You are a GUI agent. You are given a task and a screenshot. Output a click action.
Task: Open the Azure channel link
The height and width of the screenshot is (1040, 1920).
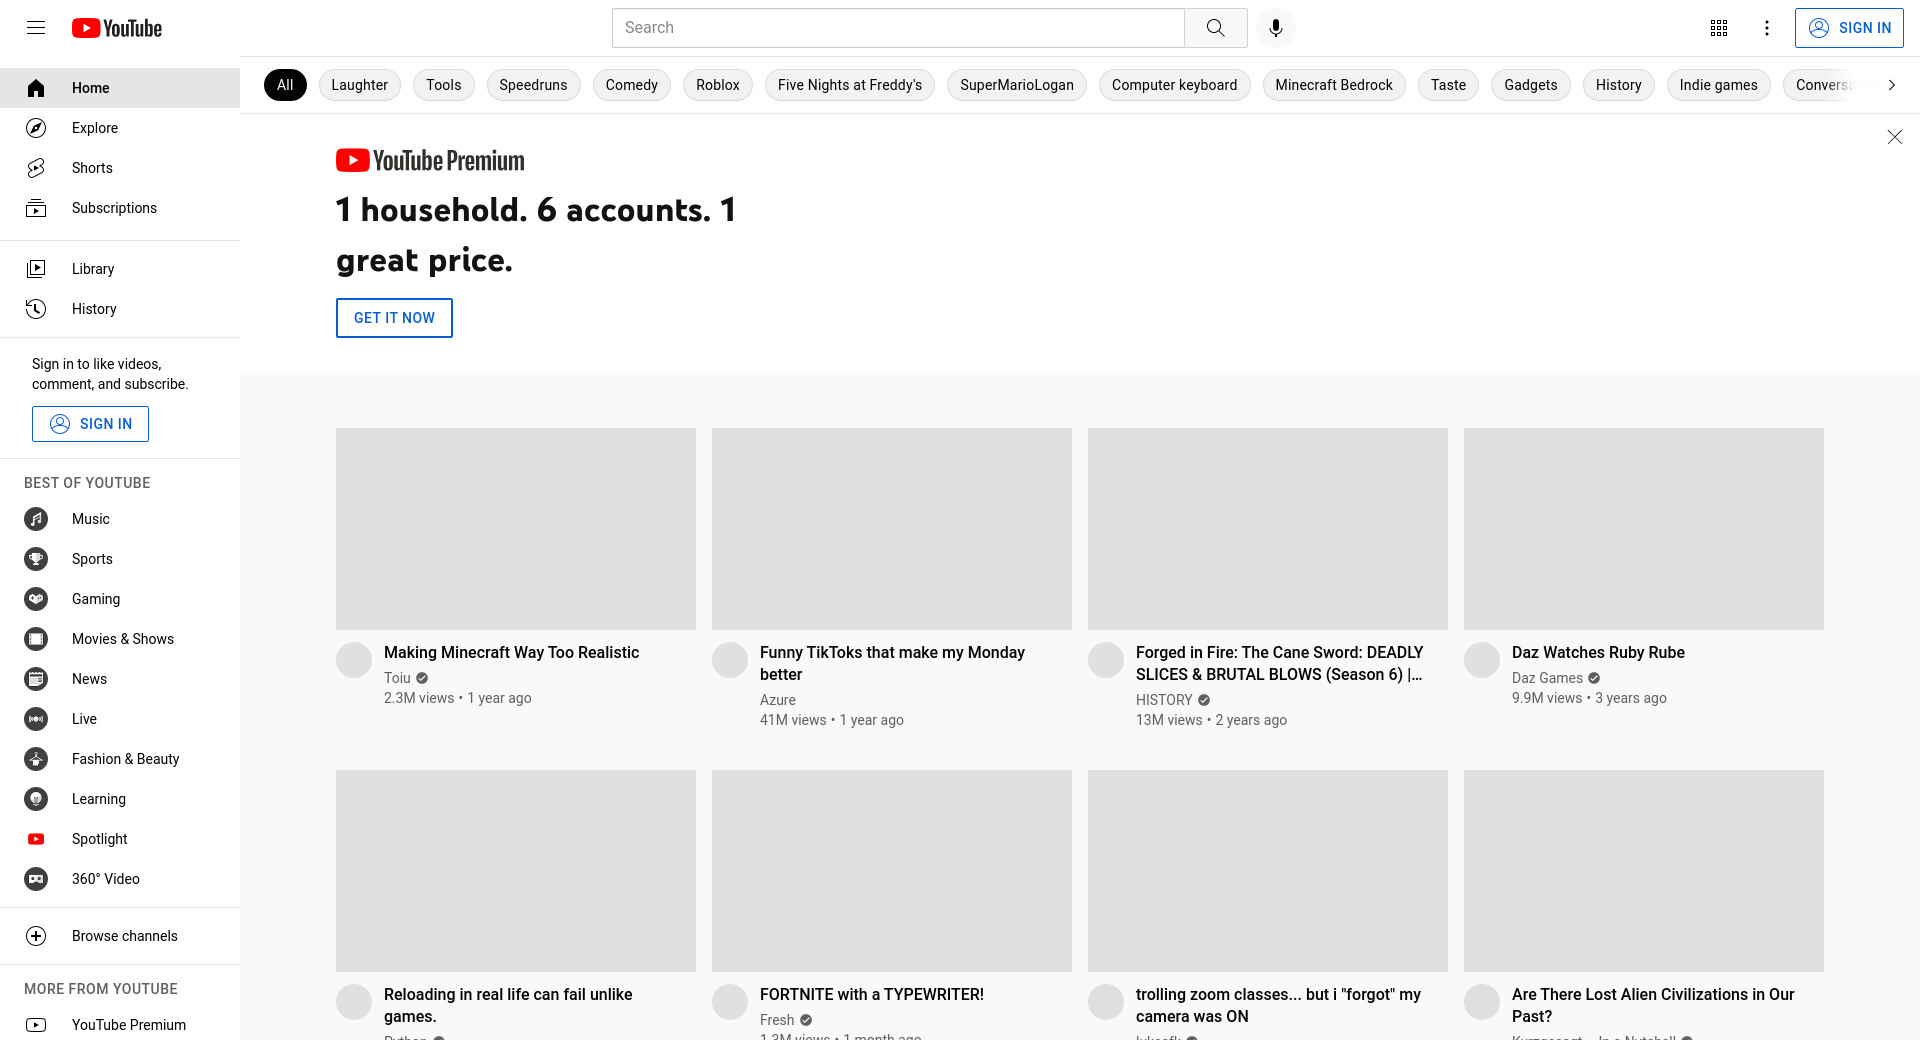(x=778, y=700)
